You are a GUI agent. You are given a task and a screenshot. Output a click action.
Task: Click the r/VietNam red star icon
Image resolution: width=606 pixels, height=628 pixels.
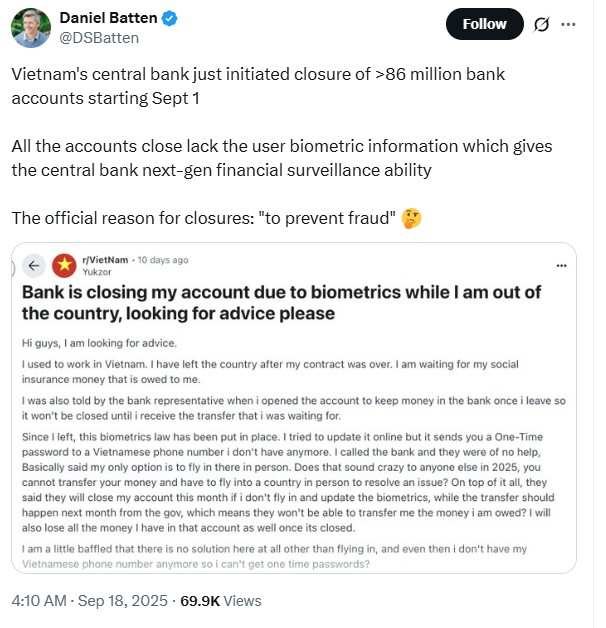[64, 266]
